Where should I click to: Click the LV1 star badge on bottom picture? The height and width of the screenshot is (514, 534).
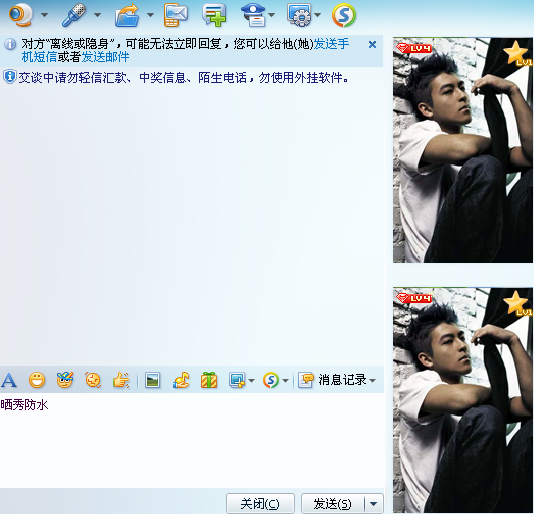pyautogui.click(x=517, y=303)
